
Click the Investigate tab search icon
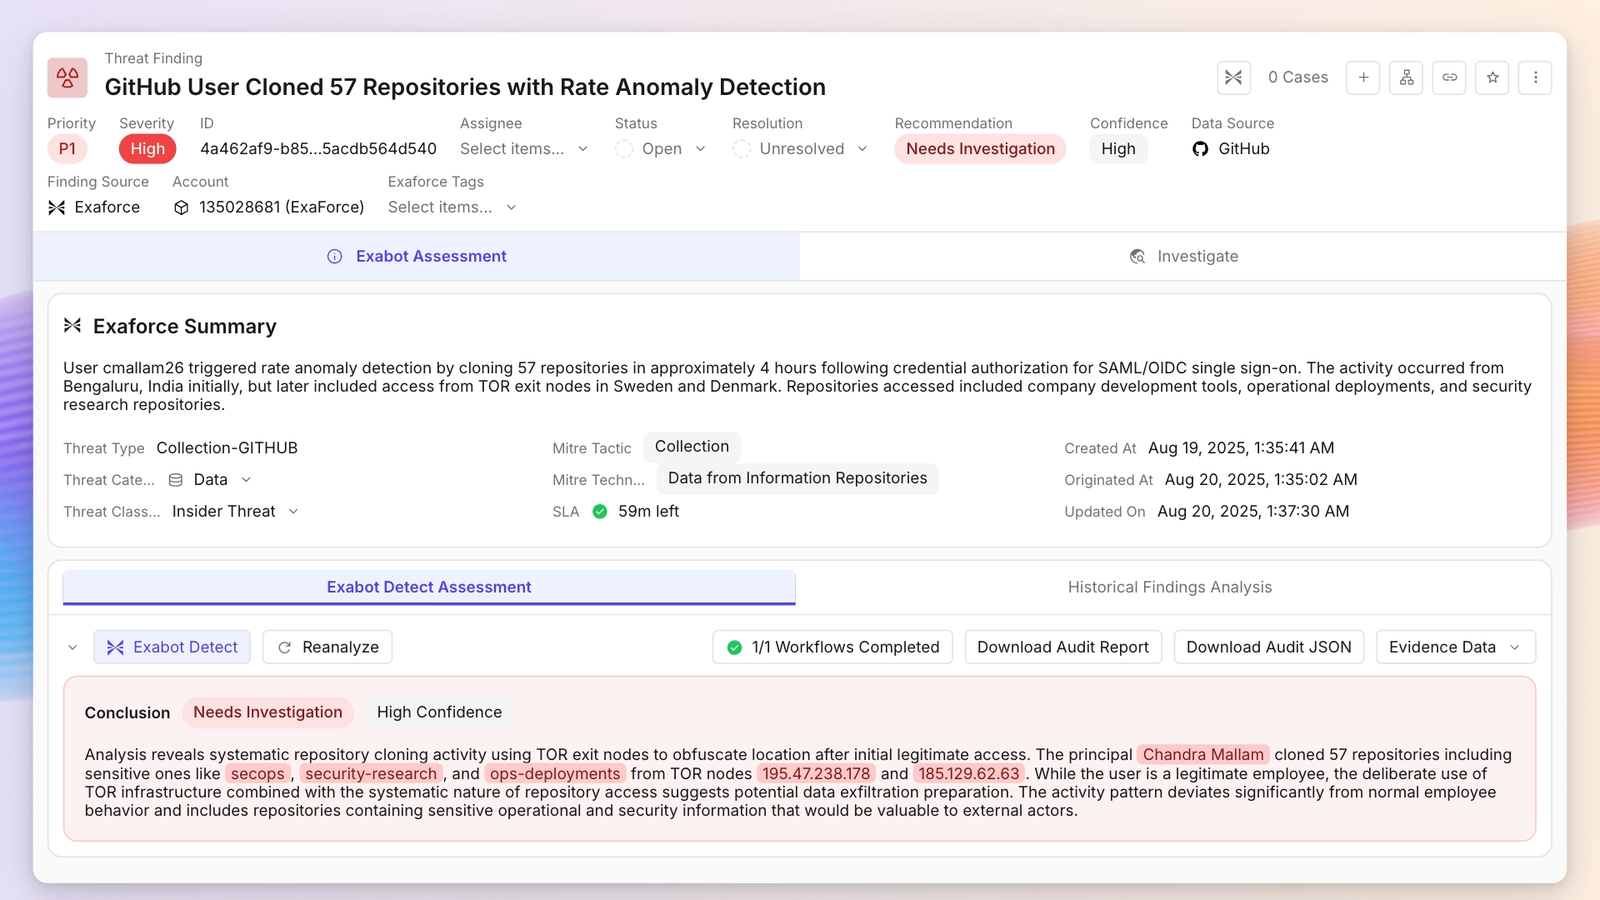1137,257
